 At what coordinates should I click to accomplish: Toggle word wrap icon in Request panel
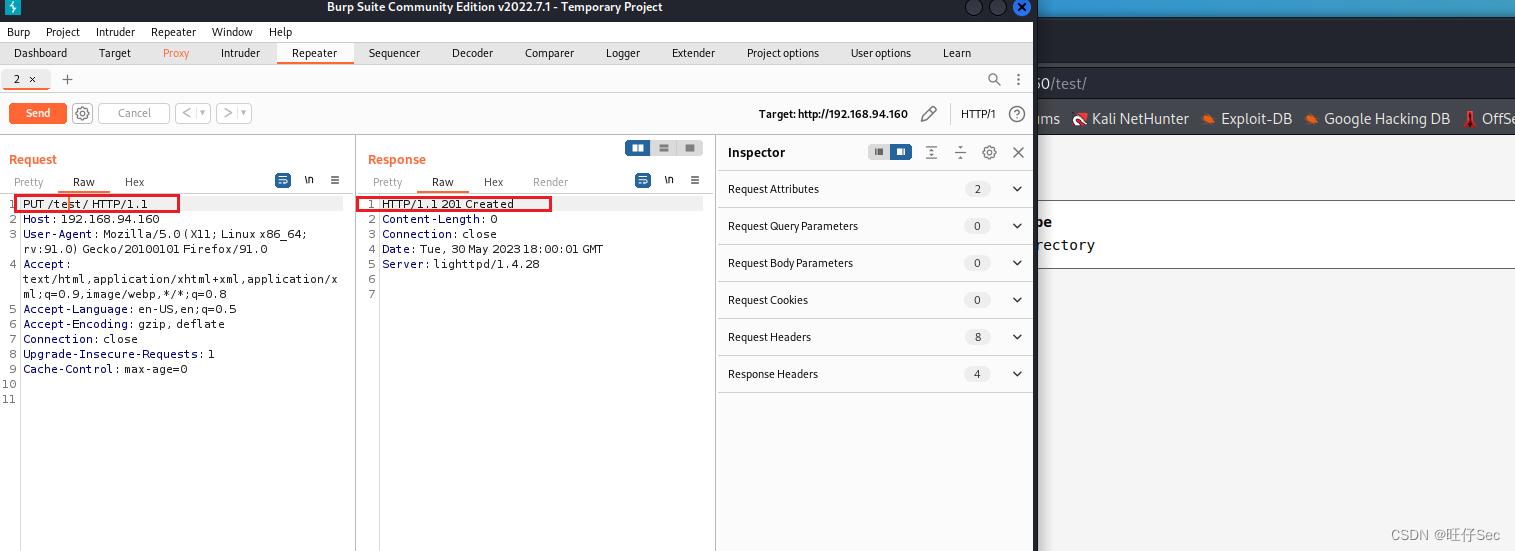pos(283,181)
